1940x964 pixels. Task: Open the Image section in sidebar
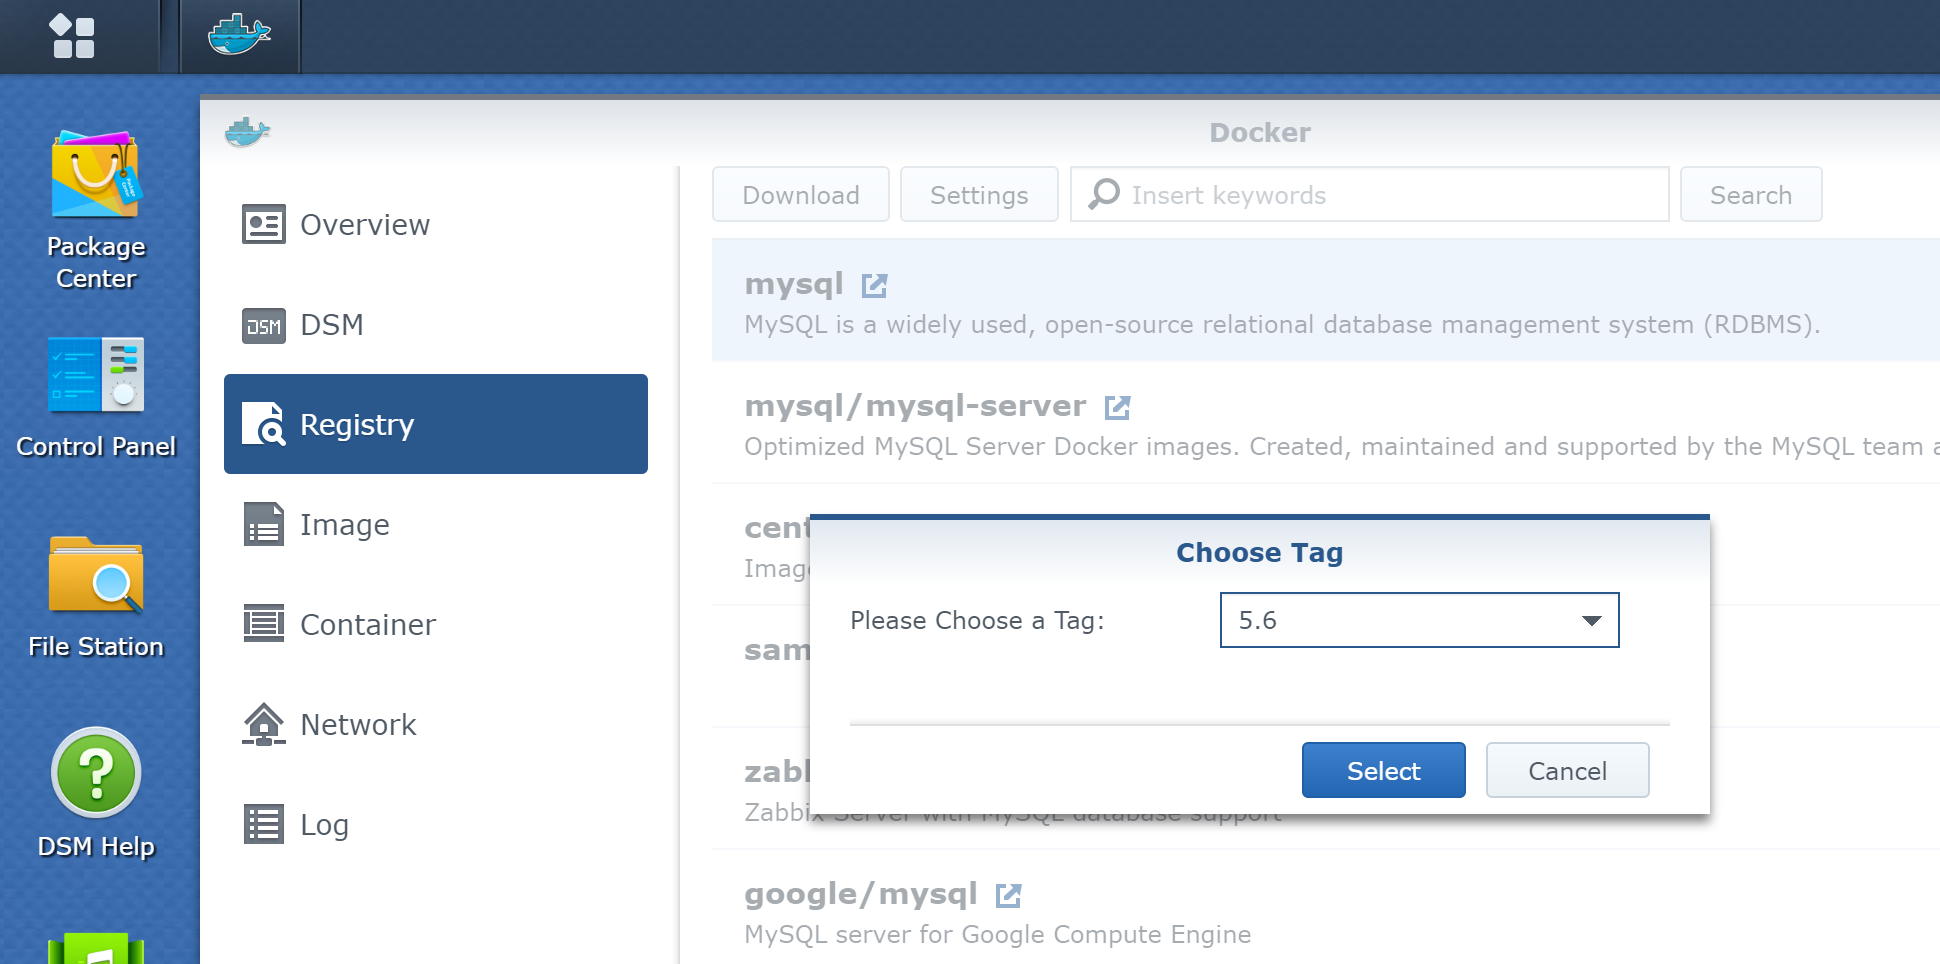344,525
